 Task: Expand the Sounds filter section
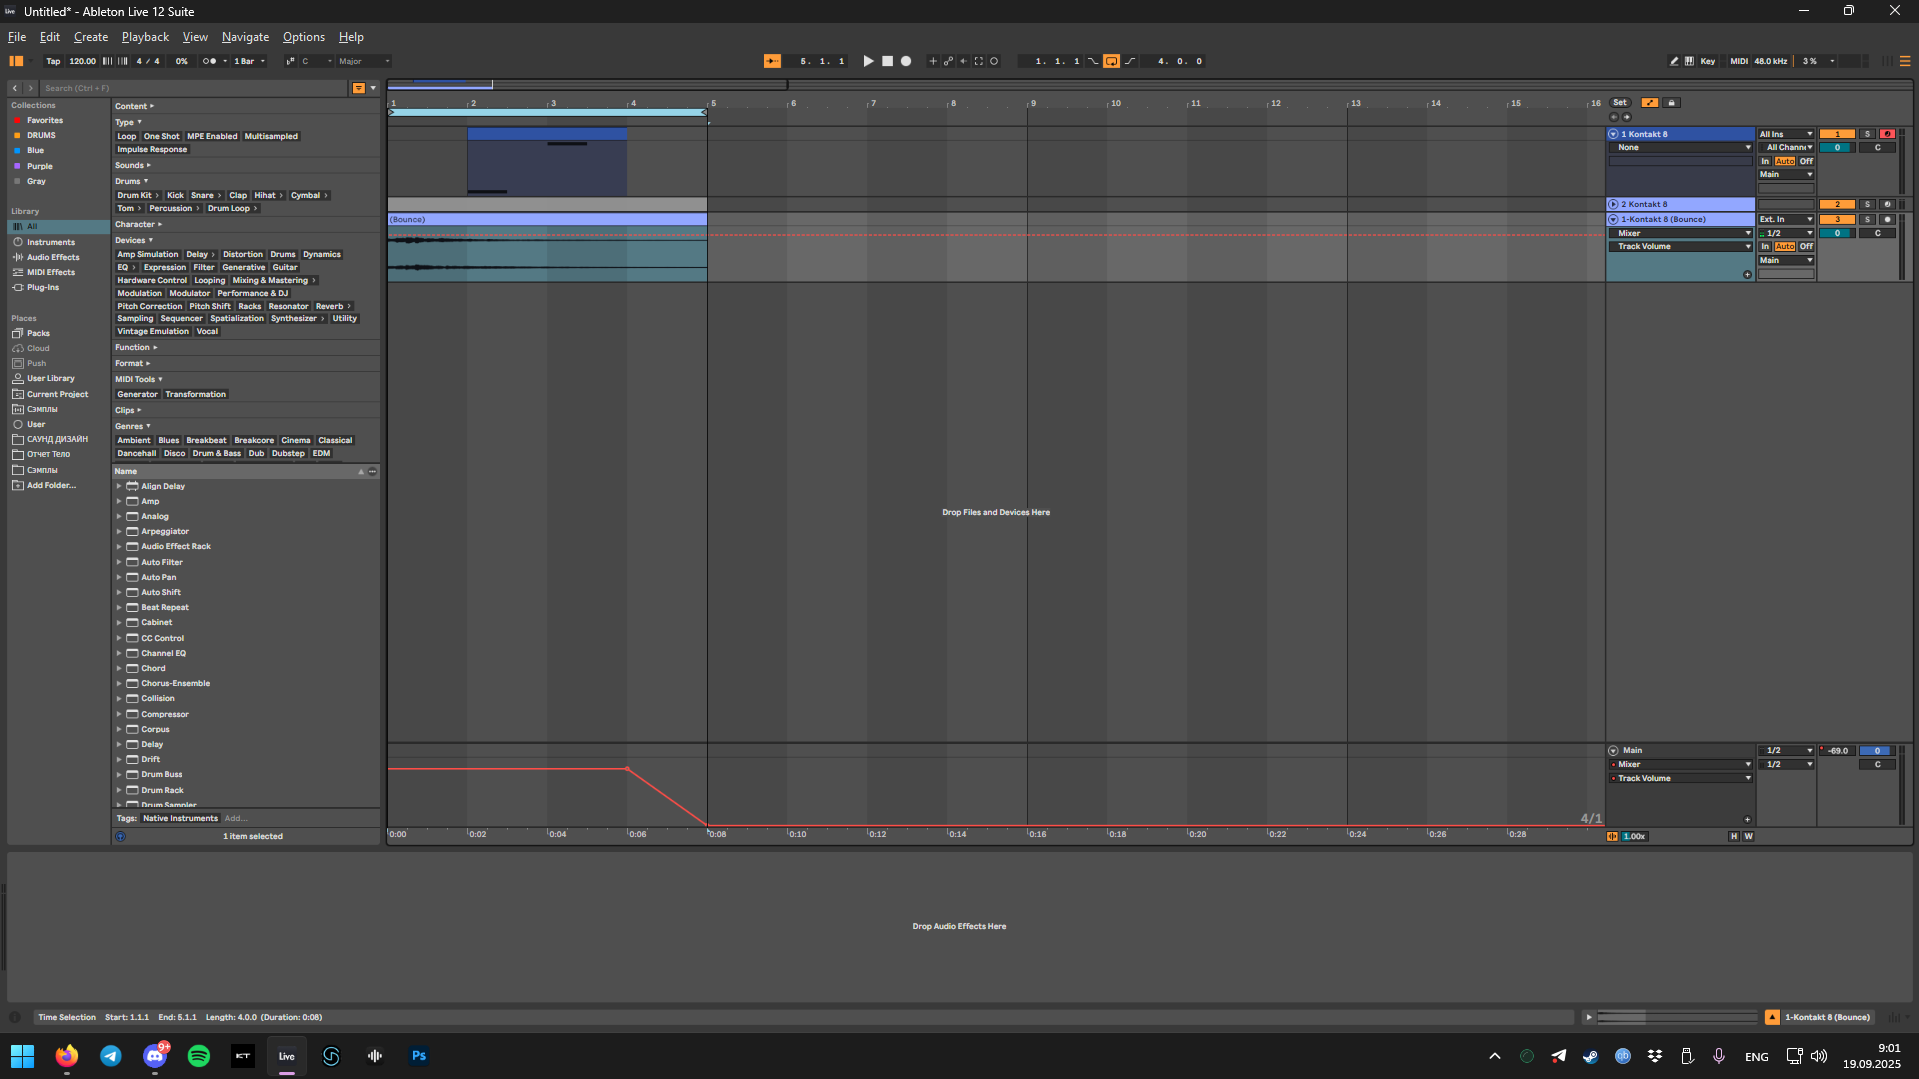[x=132, y=165]
